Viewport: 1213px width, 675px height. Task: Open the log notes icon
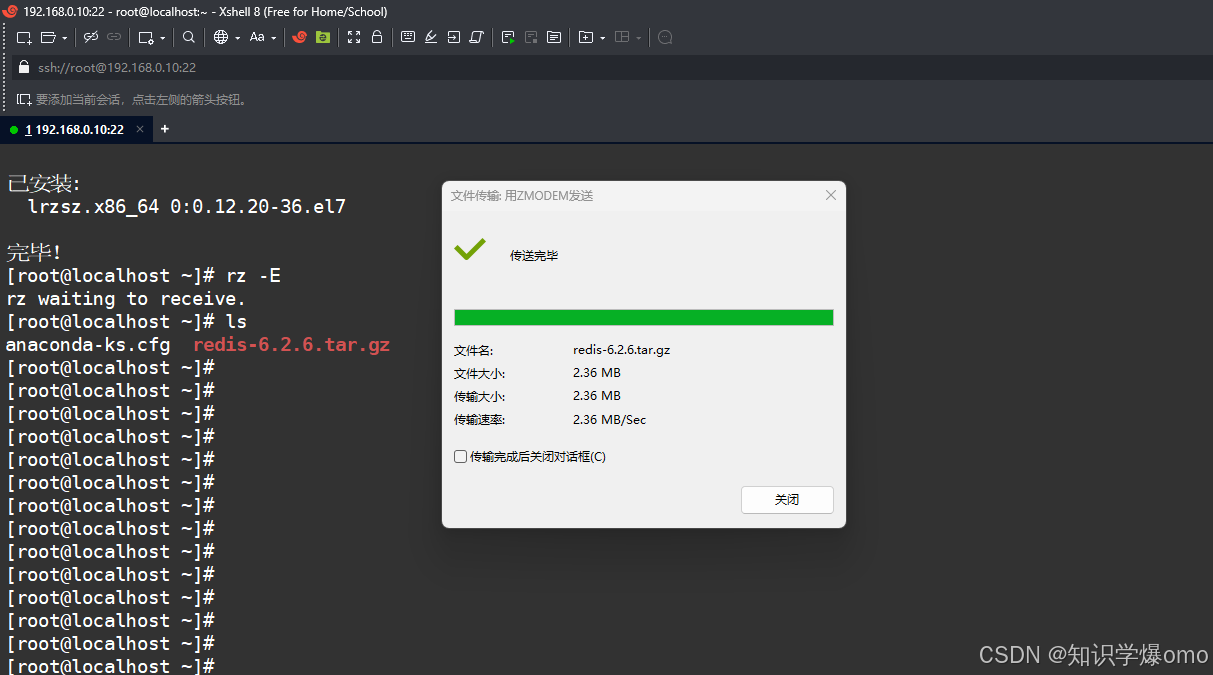pyautogui.click(x=554, y=37)
